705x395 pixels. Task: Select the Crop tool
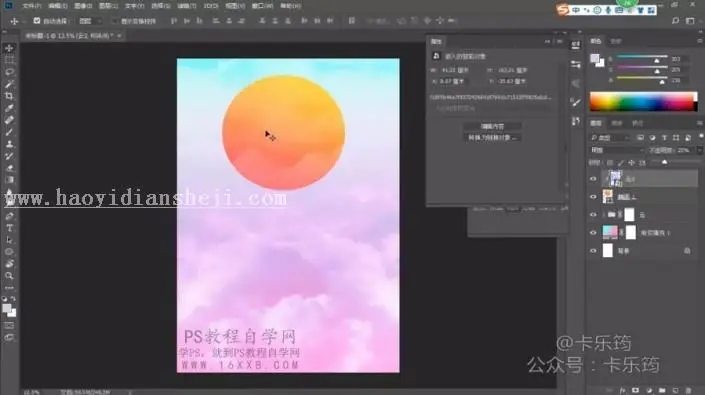tap(9, 96)
